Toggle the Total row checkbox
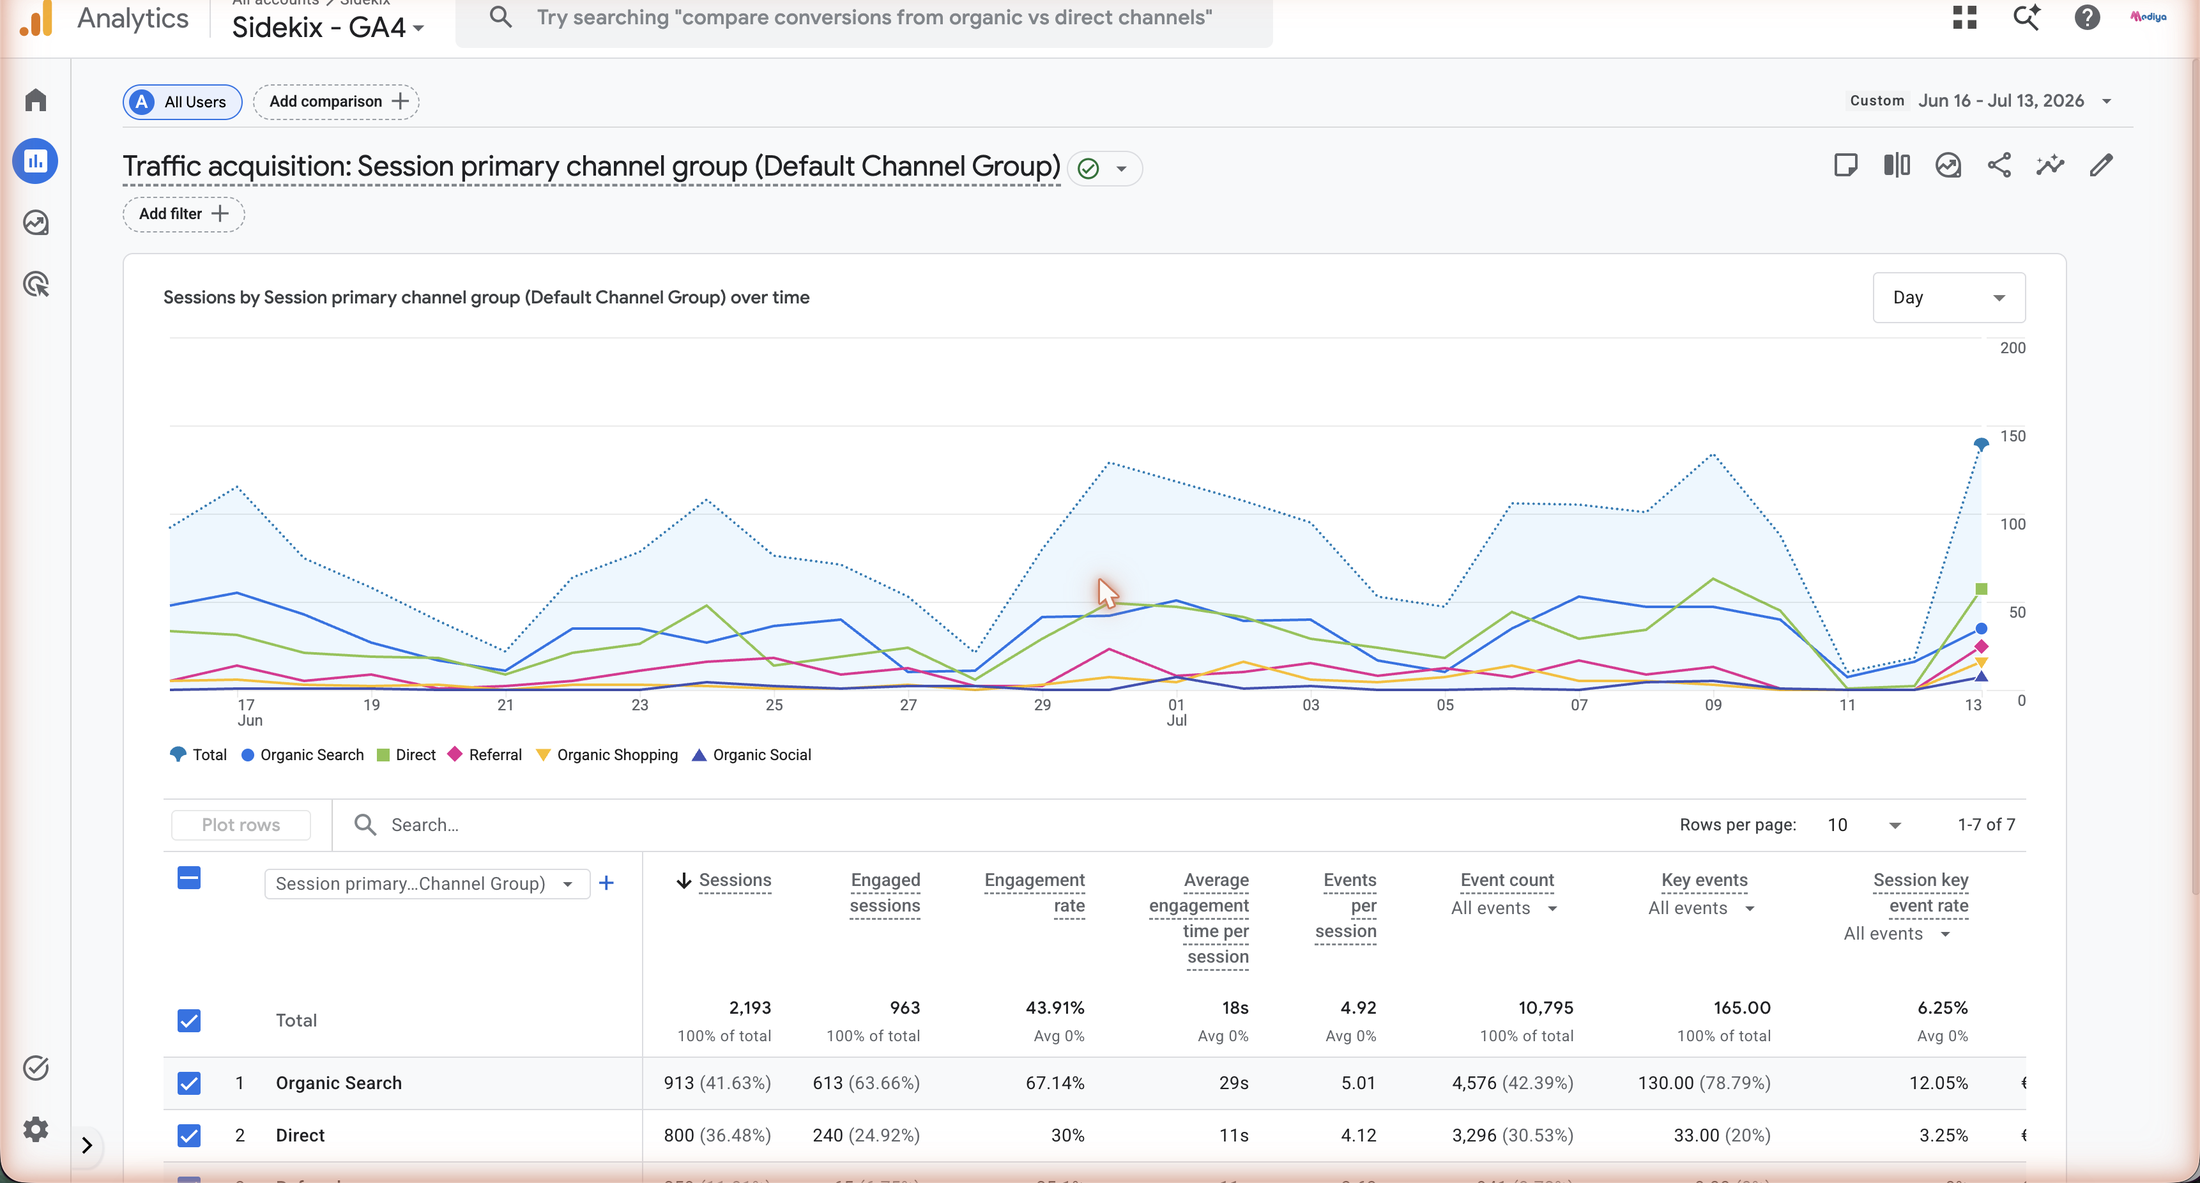 [x=189, y=1020]
